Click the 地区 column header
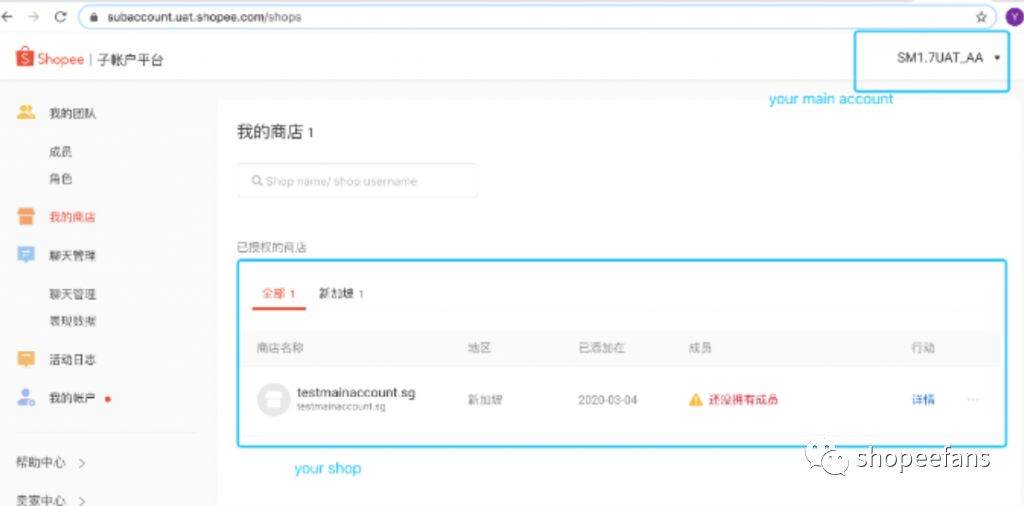 pos(479,348)
